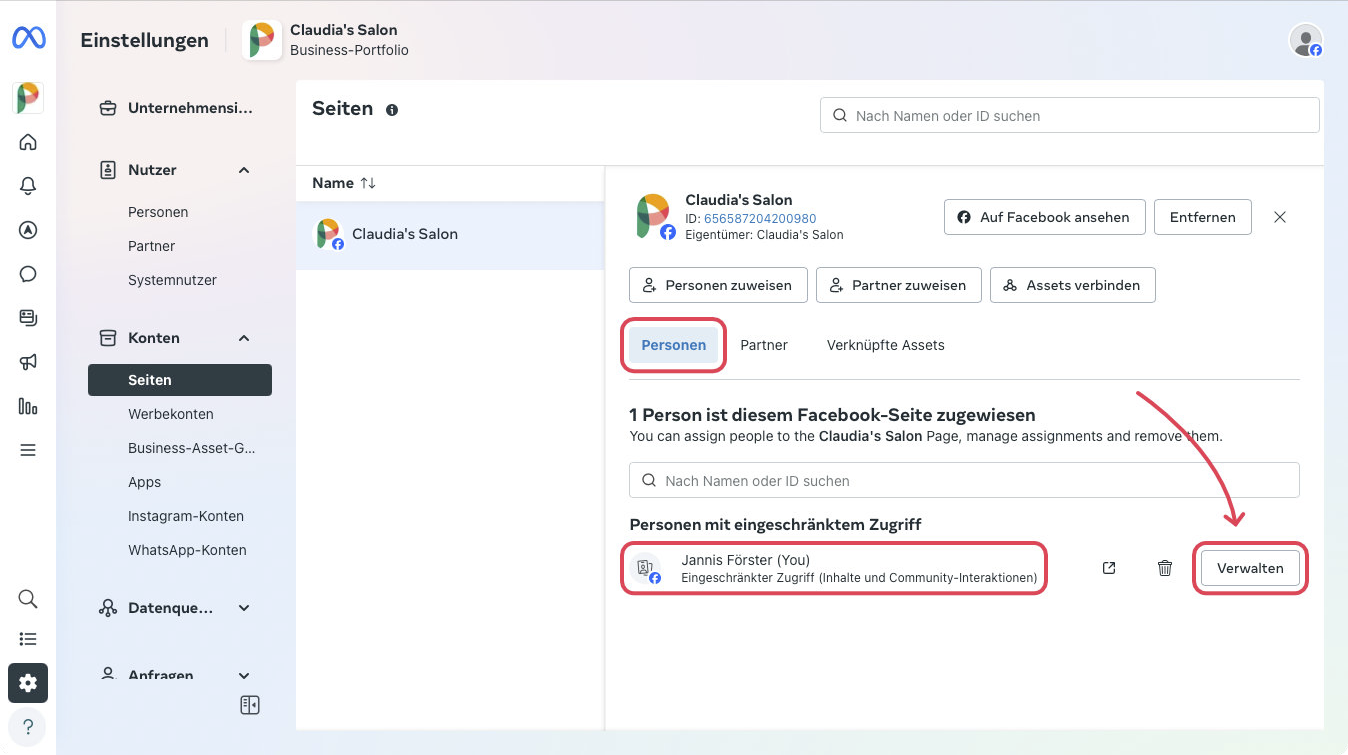1348x755 pixels.
Task: Click the Claudia's Salon portfolio logo in header
Action: pos(262,40)
